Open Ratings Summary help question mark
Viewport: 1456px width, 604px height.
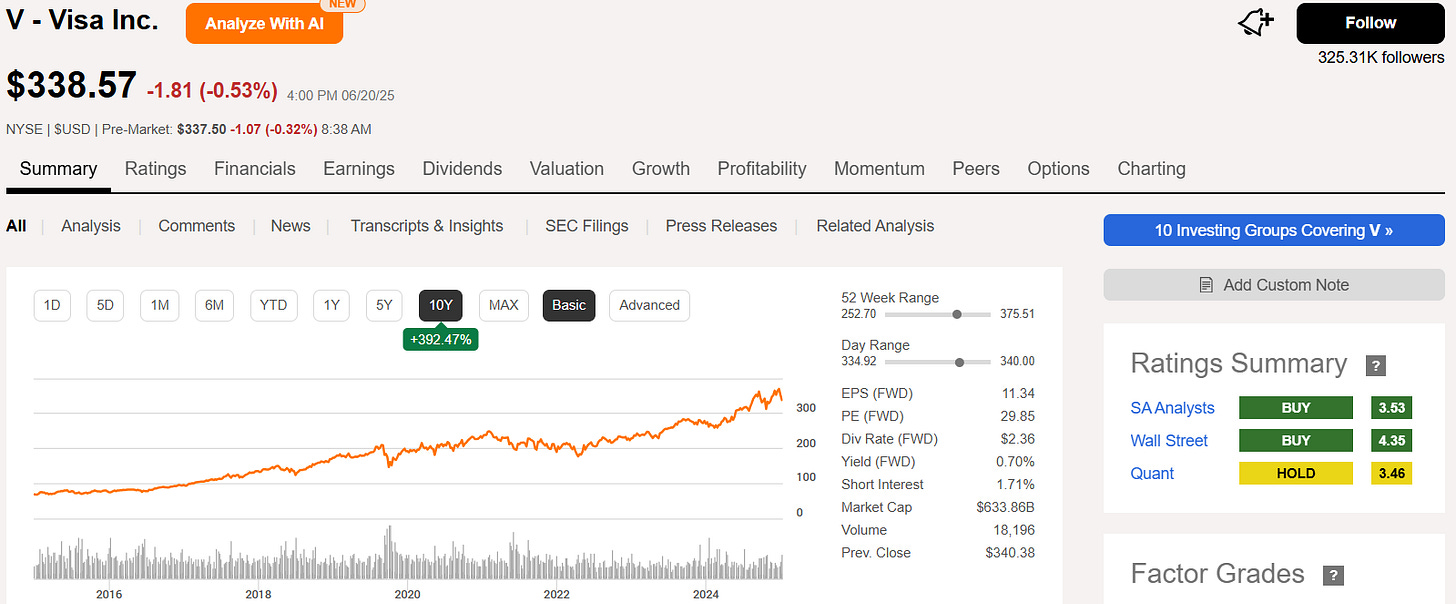1376,365
